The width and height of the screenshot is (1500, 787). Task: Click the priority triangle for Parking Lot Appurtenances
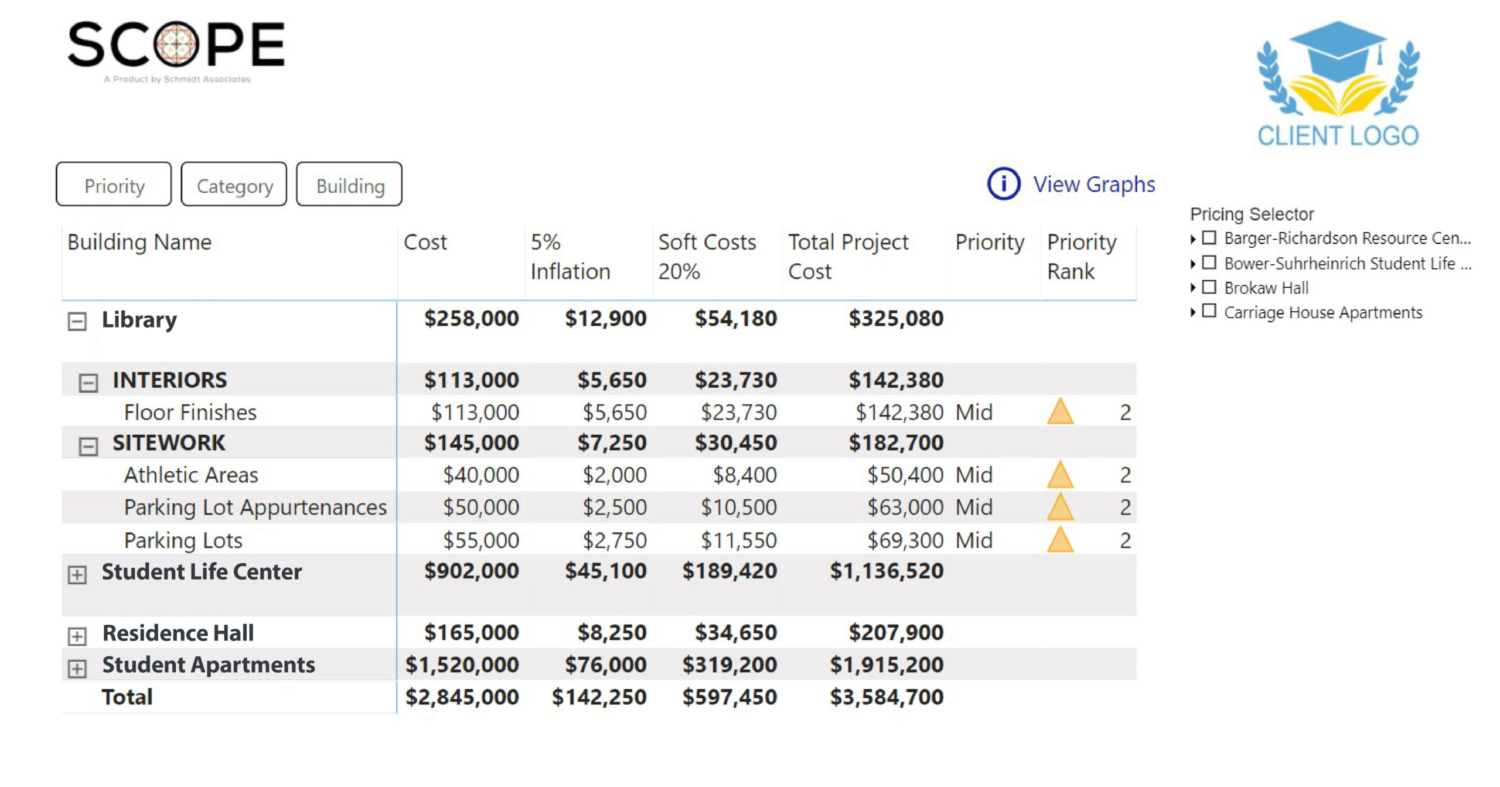tap(1060, 507)
